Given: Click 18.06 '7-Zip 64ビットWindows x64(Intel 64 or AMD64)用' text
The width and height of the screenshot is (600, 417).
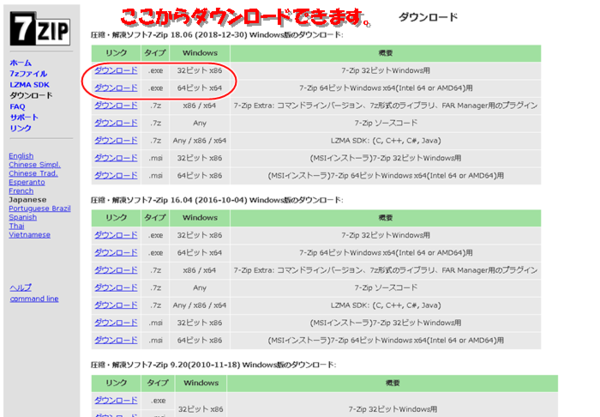Looking at the screenshot, I should pos(386,88).
